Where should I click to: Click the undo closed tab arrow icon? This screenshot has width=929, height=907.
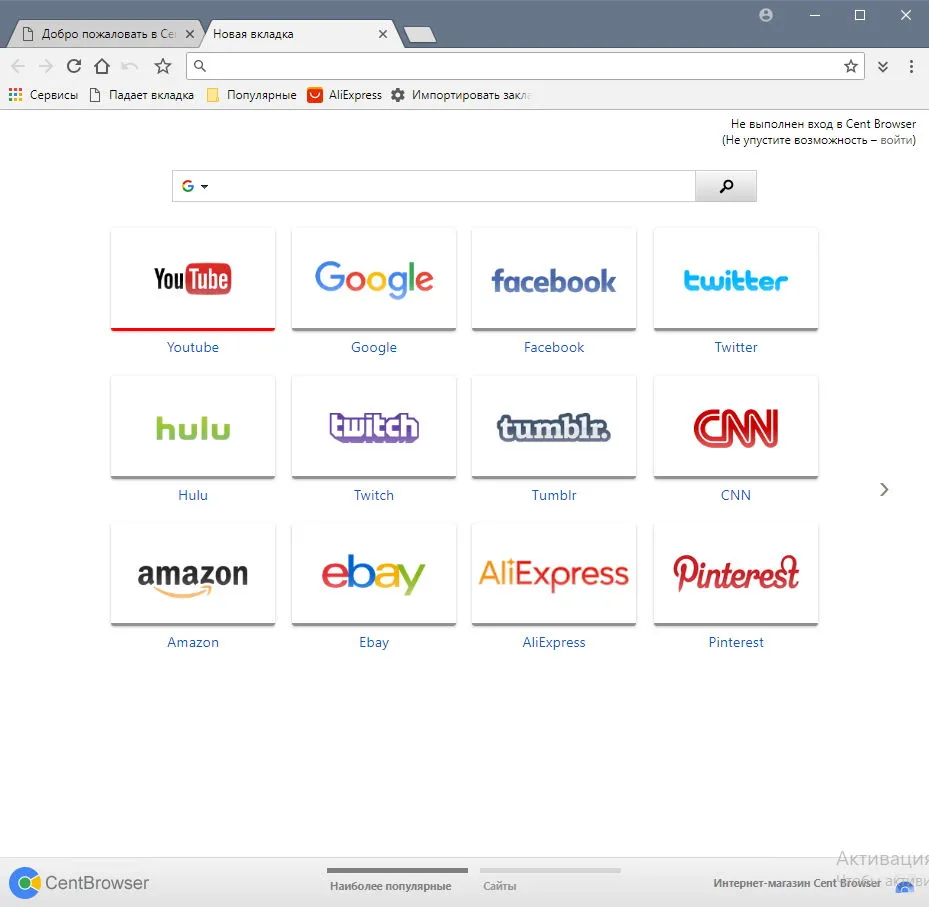[130, 66]
